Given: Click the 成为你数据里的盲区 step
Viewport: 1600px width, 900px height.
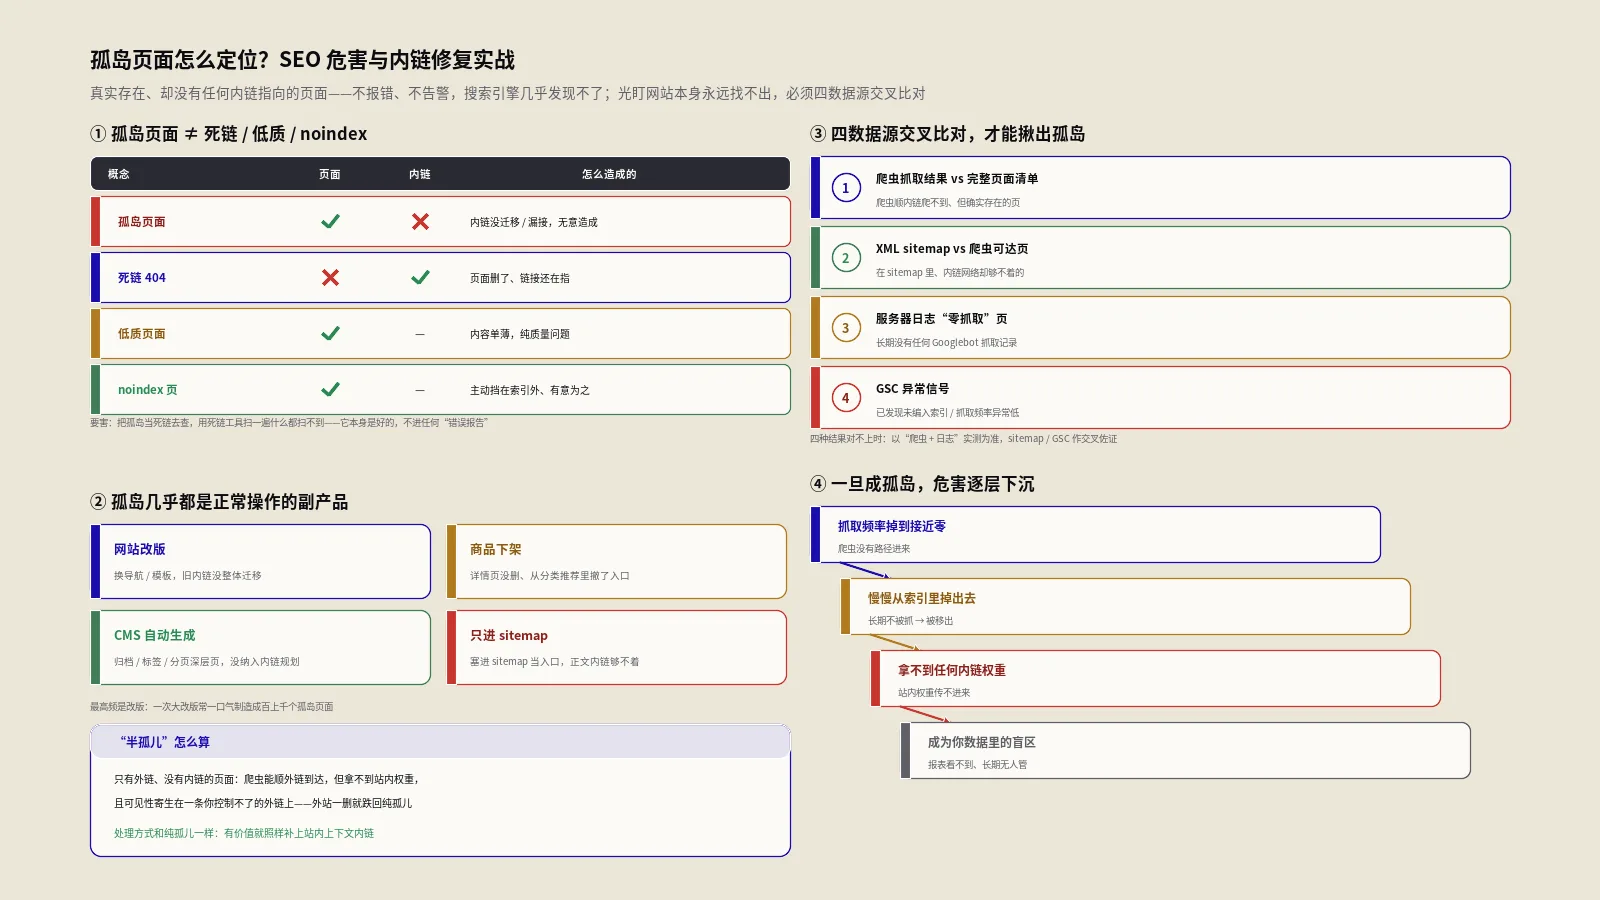Looking at the screenshot, I should point(1185,751).
